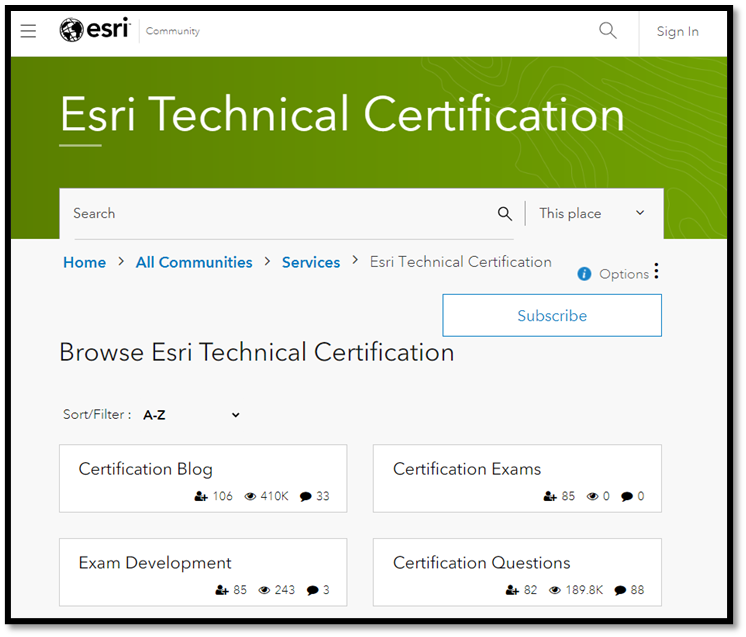Click the 88 comment count on Certification Questions

pyautogui.click(x=637, y=590)
